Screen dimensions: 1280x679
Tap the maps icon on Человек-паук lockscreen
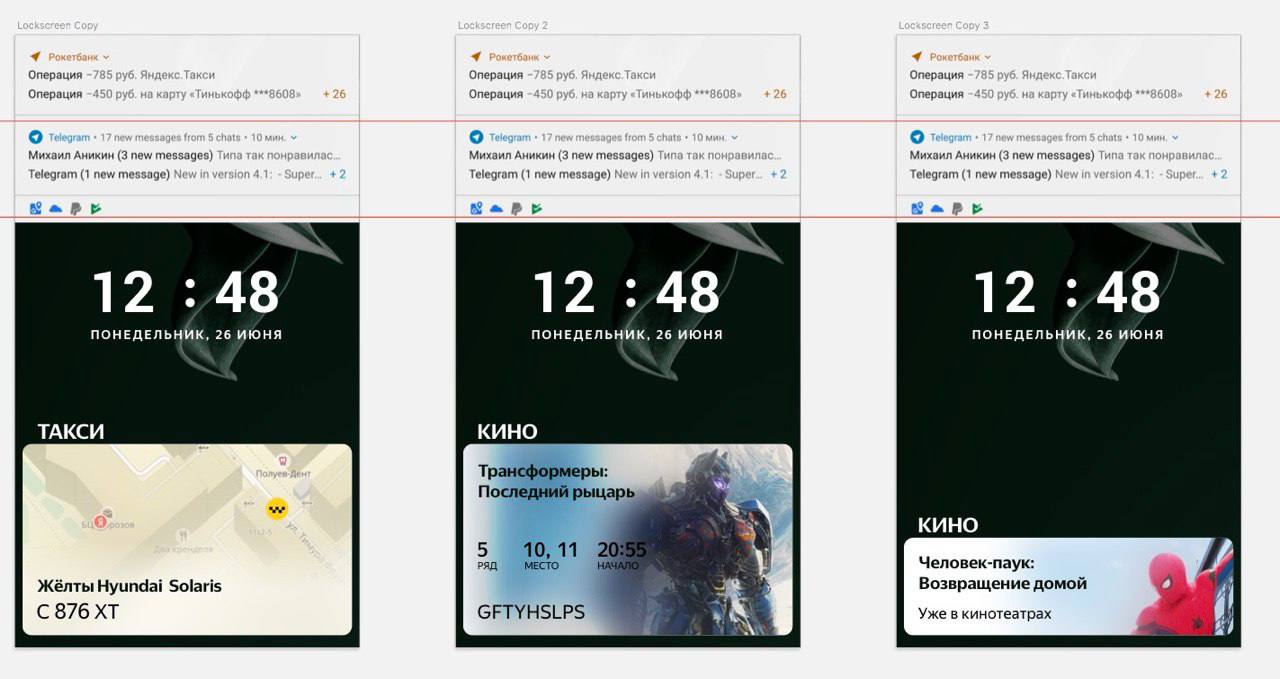[x=916, y=209]
